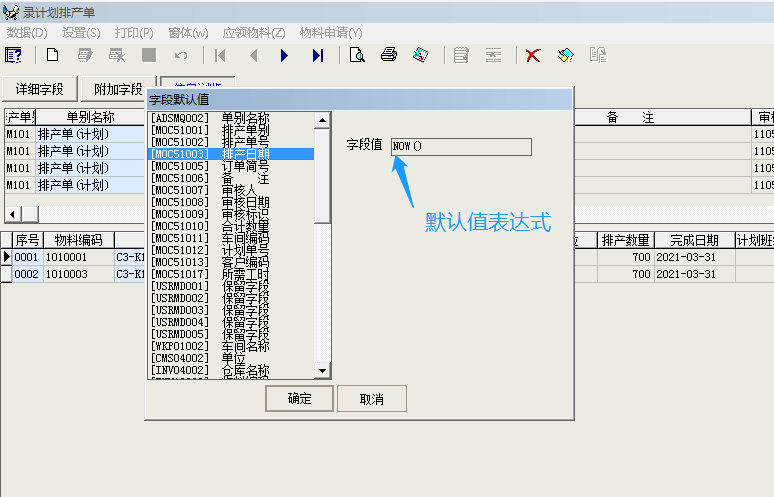Go to the next record
Screen dimensions: 774x497
tap(285, 55)
